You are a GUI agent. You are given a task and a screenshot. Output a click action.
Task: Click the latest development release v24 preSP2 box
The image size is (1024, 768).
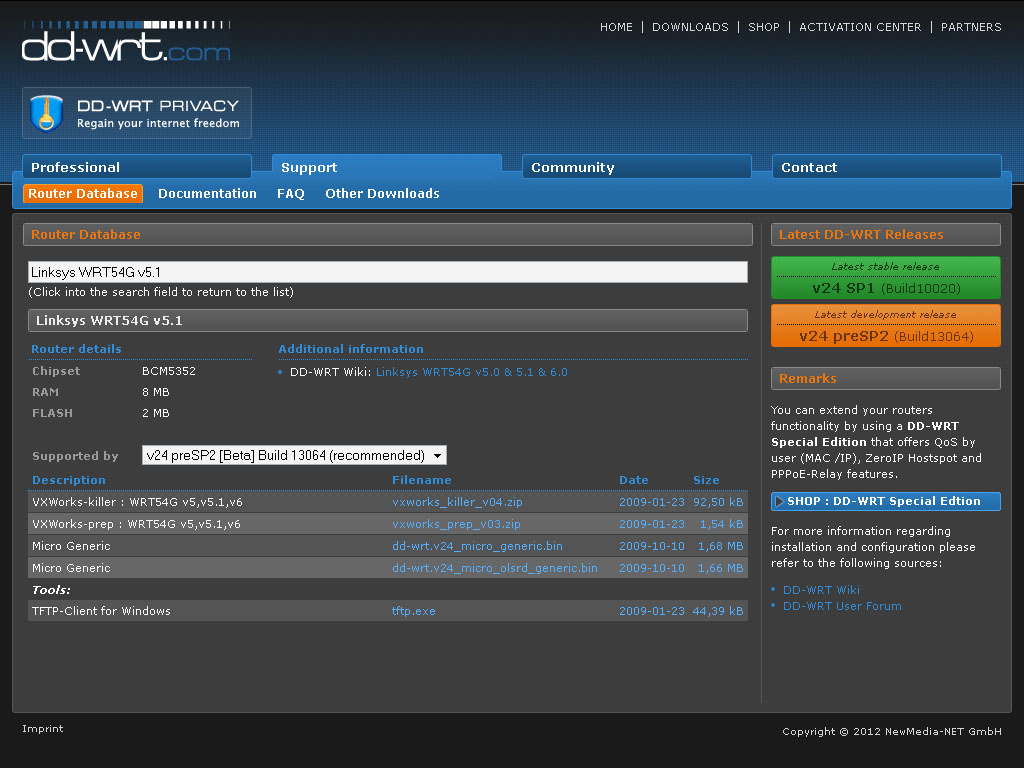pos(886,325)
